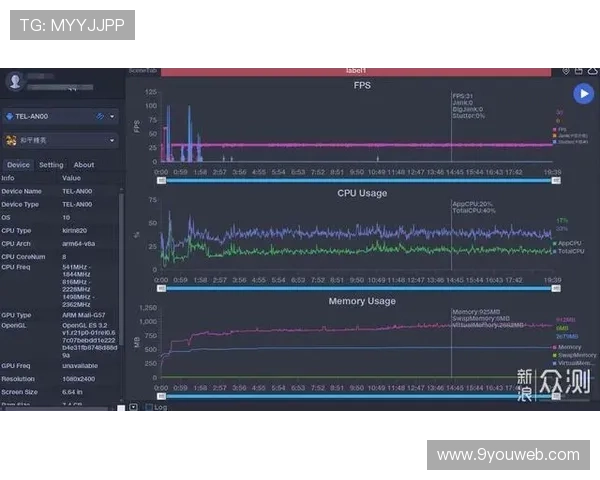600x480 pixels.
Task: Click the connection icon beside TEL-AN00
Action: click(x=100, y=116)
